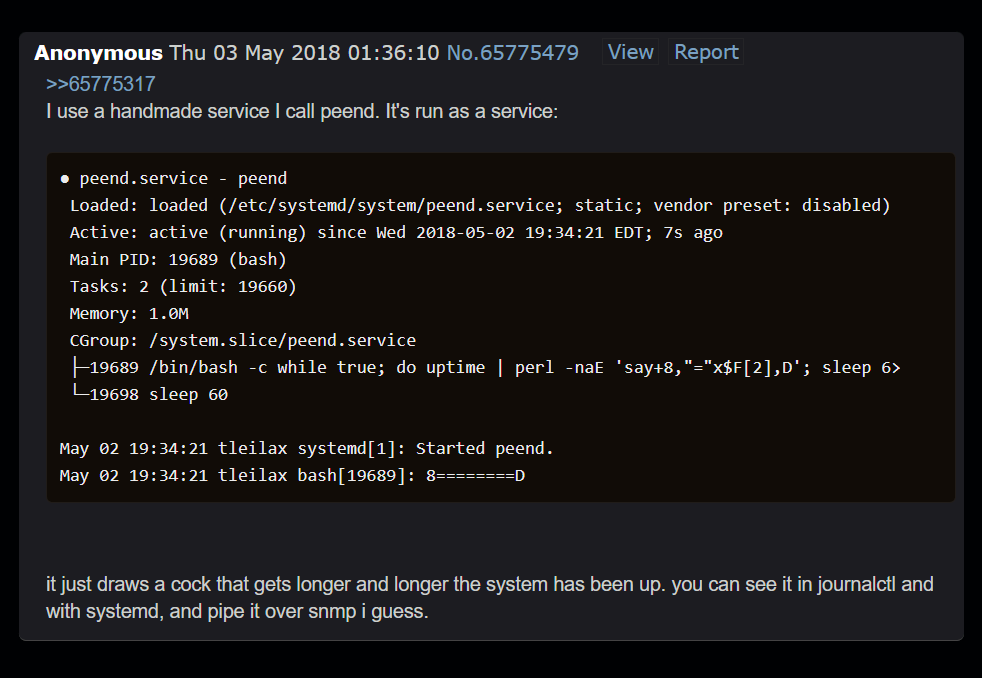Click the truncation arrow ending the bash line

895,367
